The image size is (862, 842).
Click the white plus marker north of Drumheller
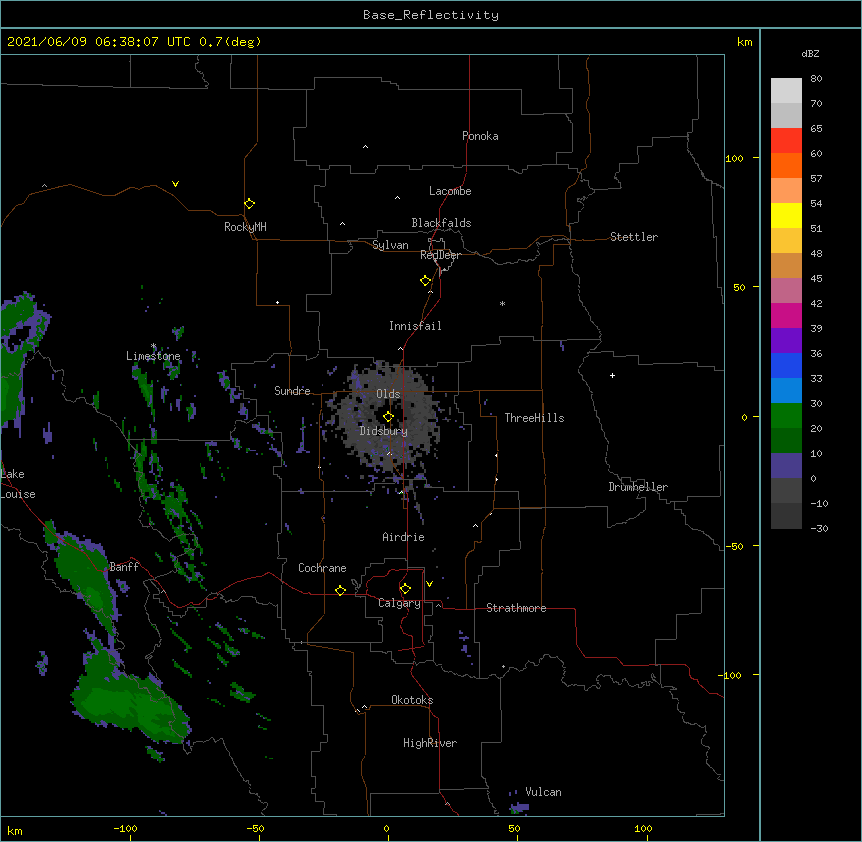pos(612,375)
